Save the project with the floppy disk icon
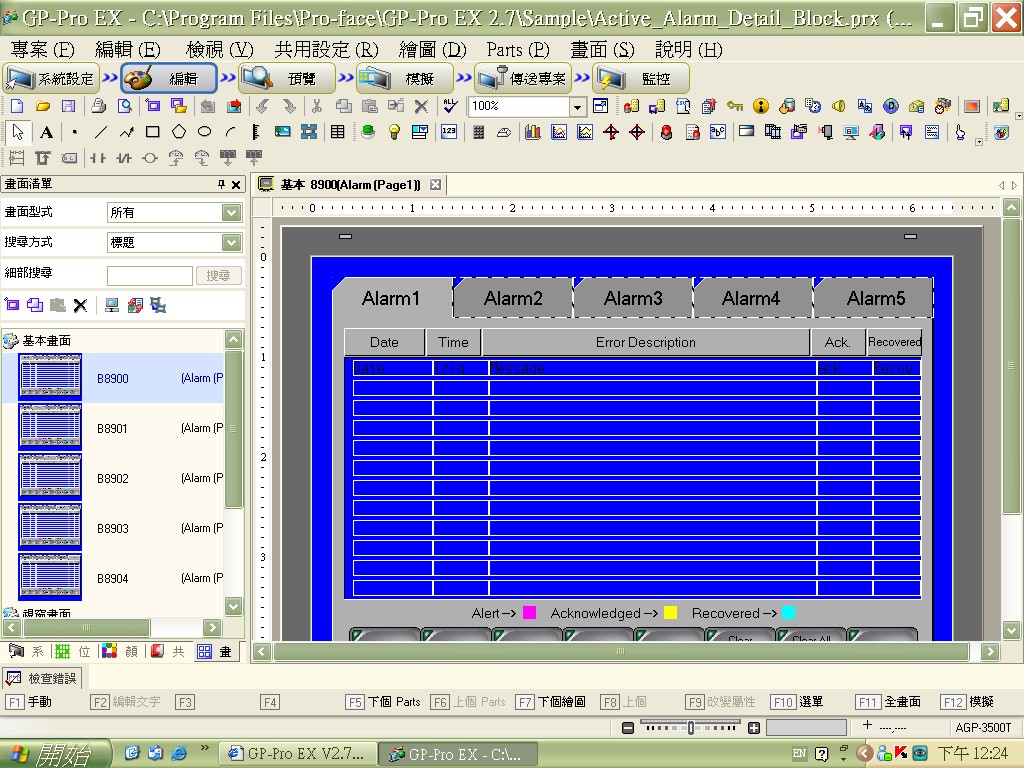The image size is (1024, 768). coord(68,106)
